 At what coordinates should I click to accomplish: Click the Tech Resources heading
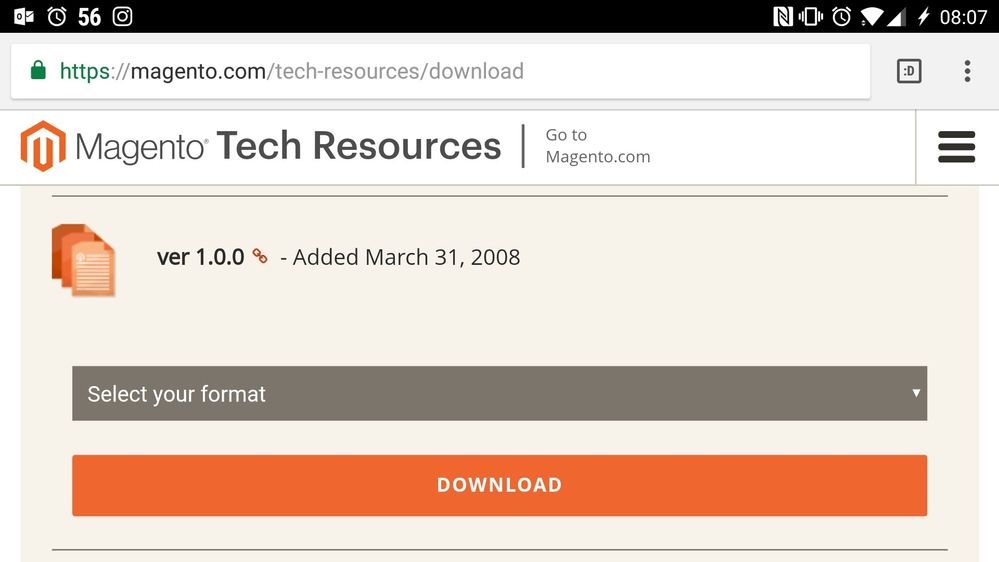pyautogui.click(x=359, y=145)
